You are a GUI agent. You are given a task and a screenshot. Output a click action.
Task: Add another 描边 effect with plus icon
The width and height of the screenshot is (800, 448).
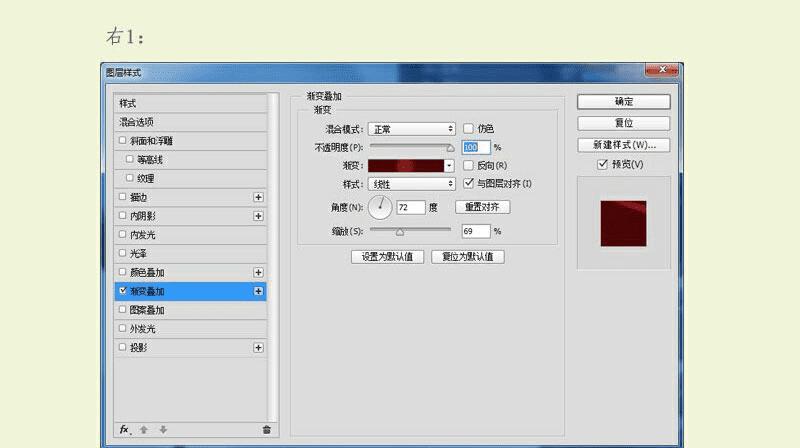pos(258,197)
